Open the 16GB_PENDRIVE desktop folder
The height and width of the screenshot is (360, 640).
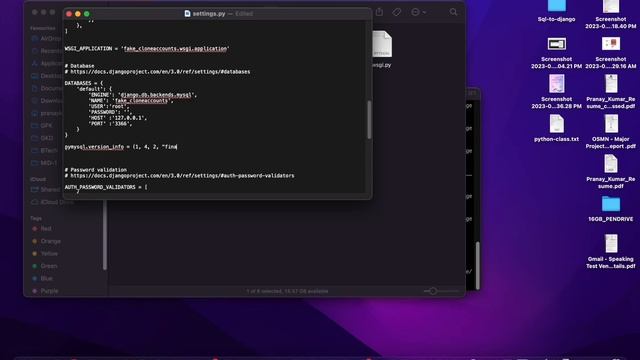pyautogui.click(x=611, y=209)
